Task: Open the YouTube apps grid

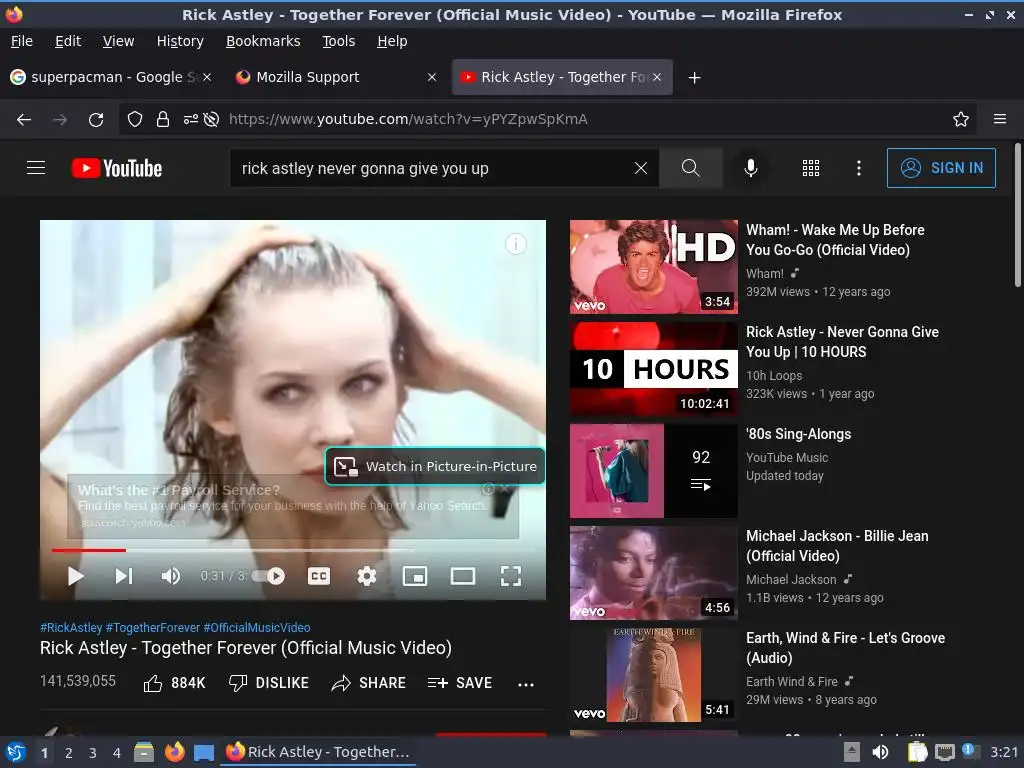Action: [810, 168]
